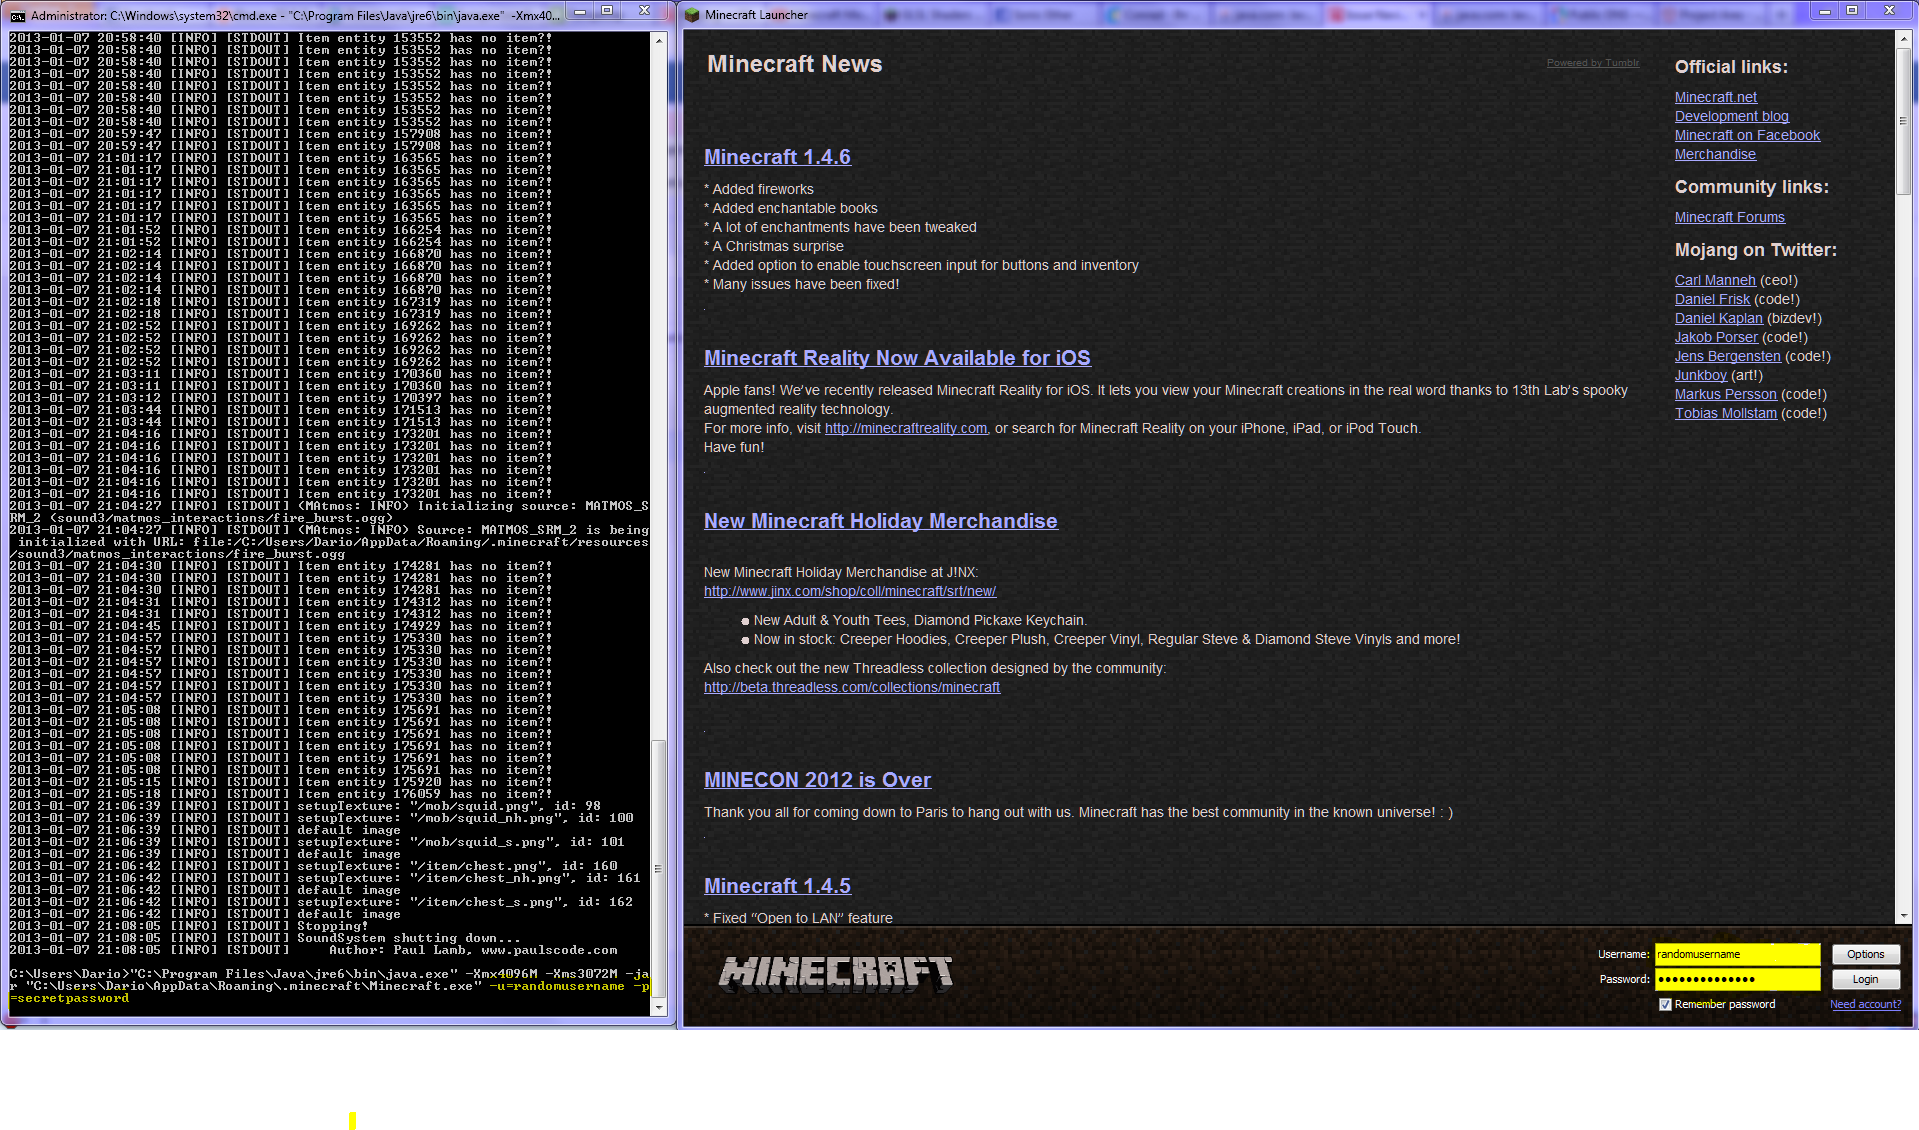
Task: Open the beta.threadless.com collection link
Action: click(x=852, y=687)
